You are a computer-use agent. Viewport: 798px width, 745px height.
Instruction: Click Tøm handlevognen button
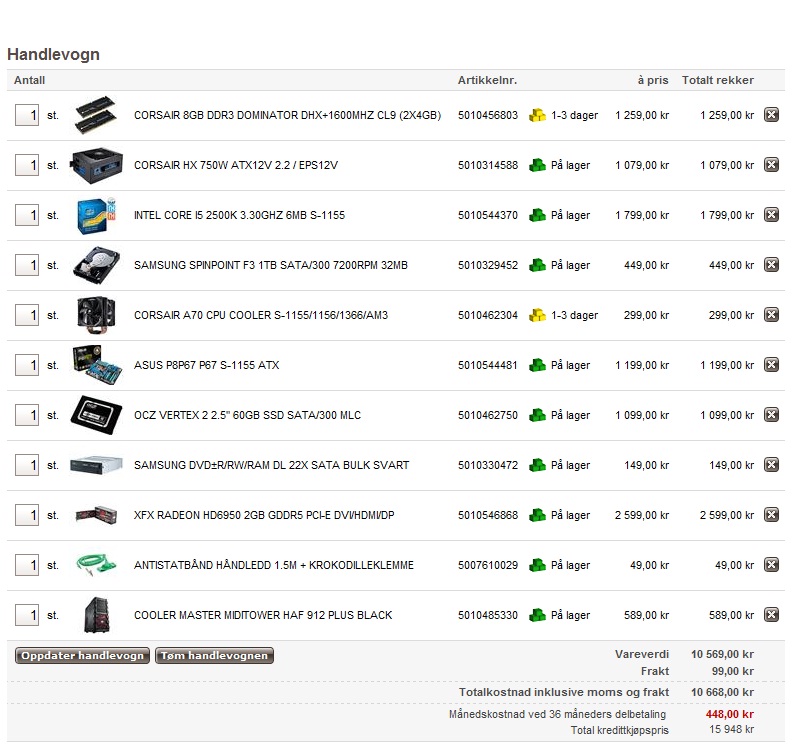click(x=214, y=655)
